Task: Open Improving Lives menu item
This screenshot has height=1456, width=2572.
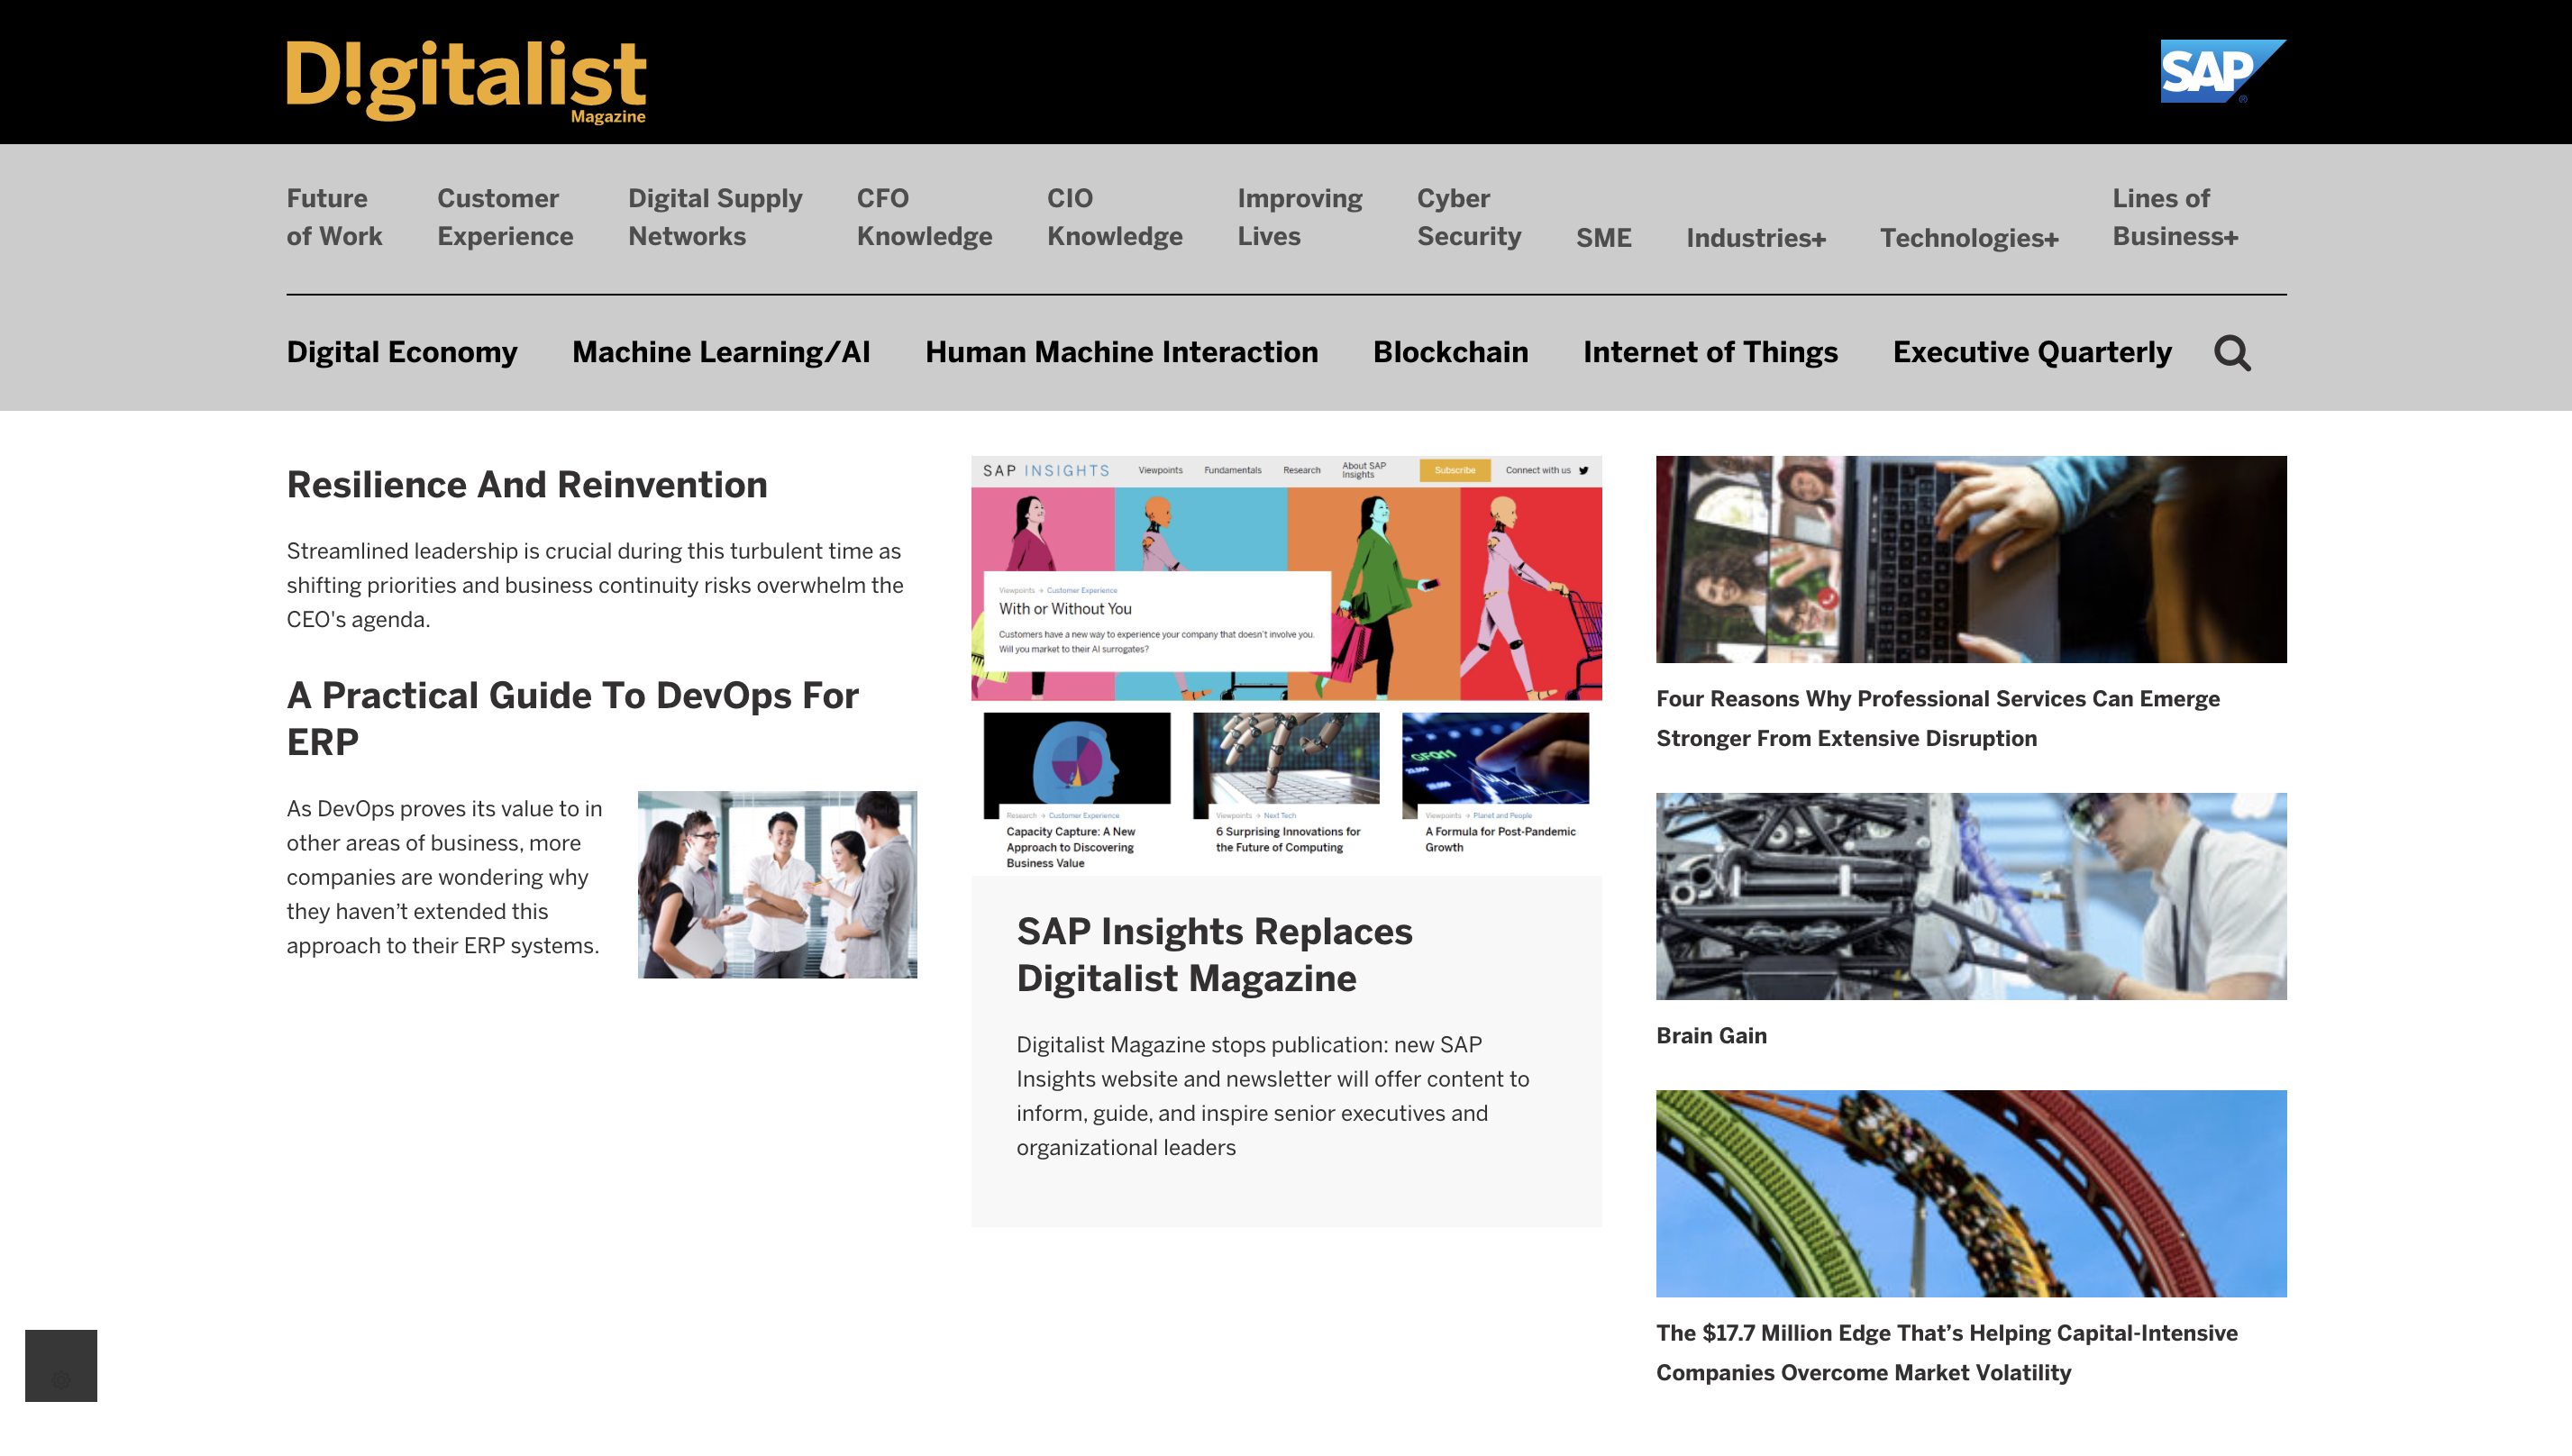Action: (1299, 217)
